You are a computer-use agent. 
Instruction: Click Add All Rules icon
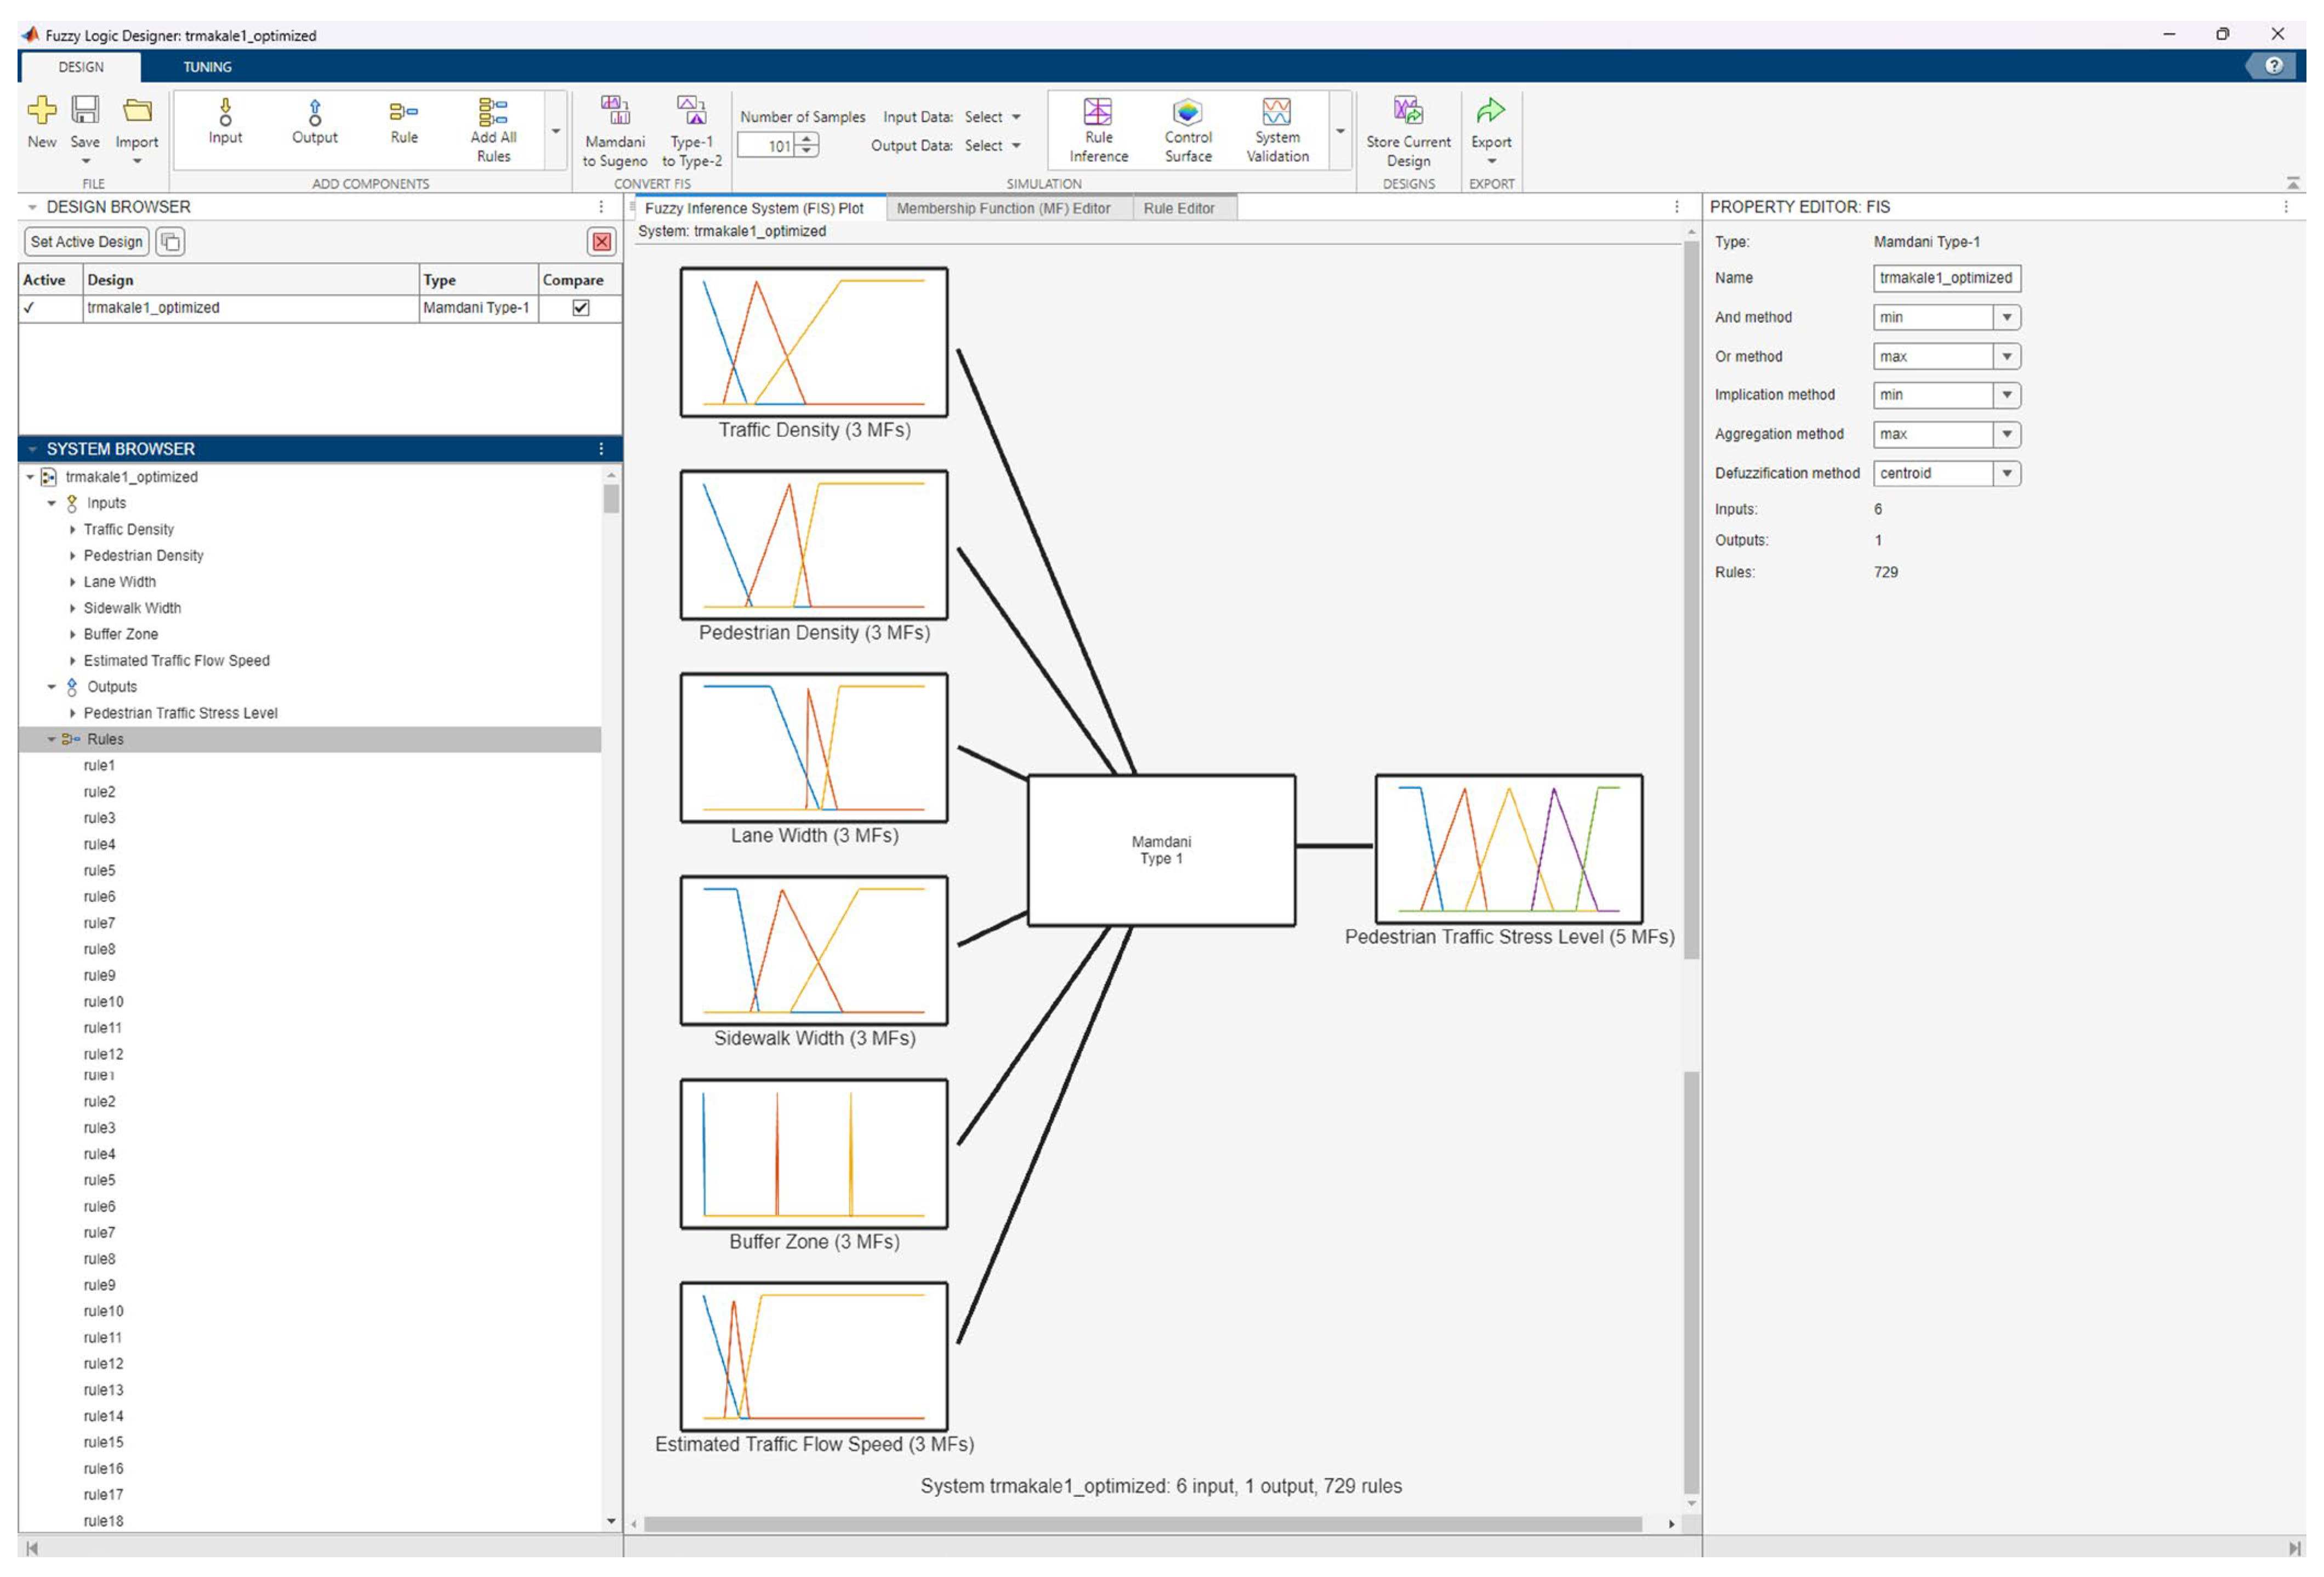pos(493,112)
